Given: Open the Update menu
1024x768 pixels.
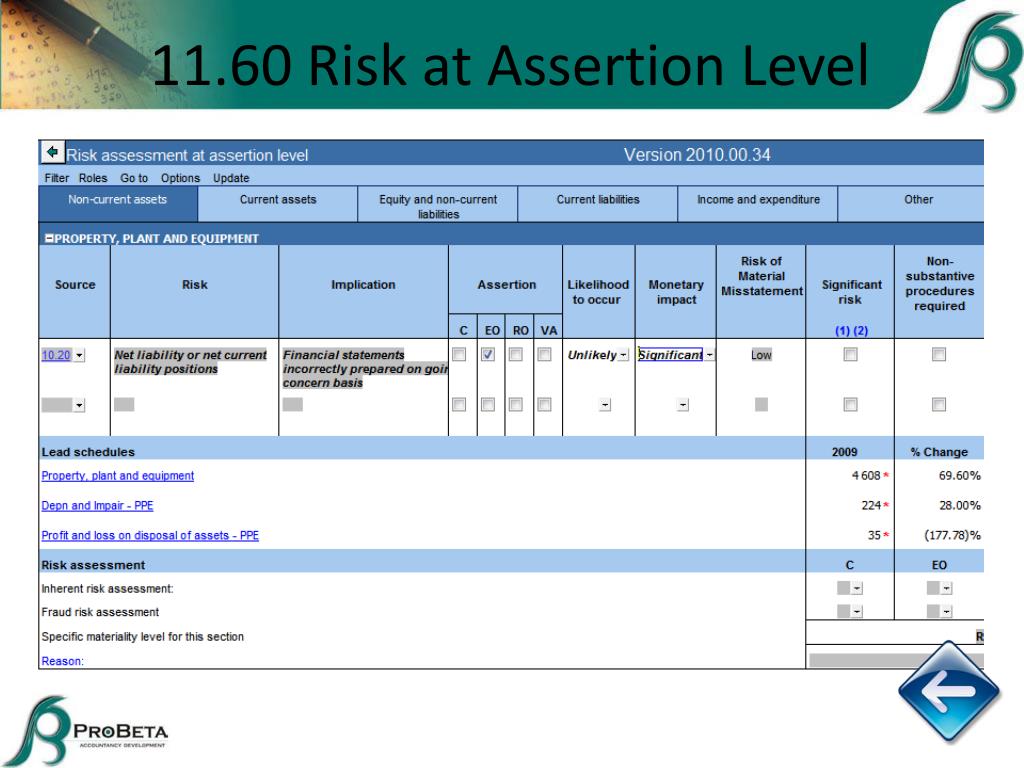Looking at the screenshot, I should coord(231,178).
